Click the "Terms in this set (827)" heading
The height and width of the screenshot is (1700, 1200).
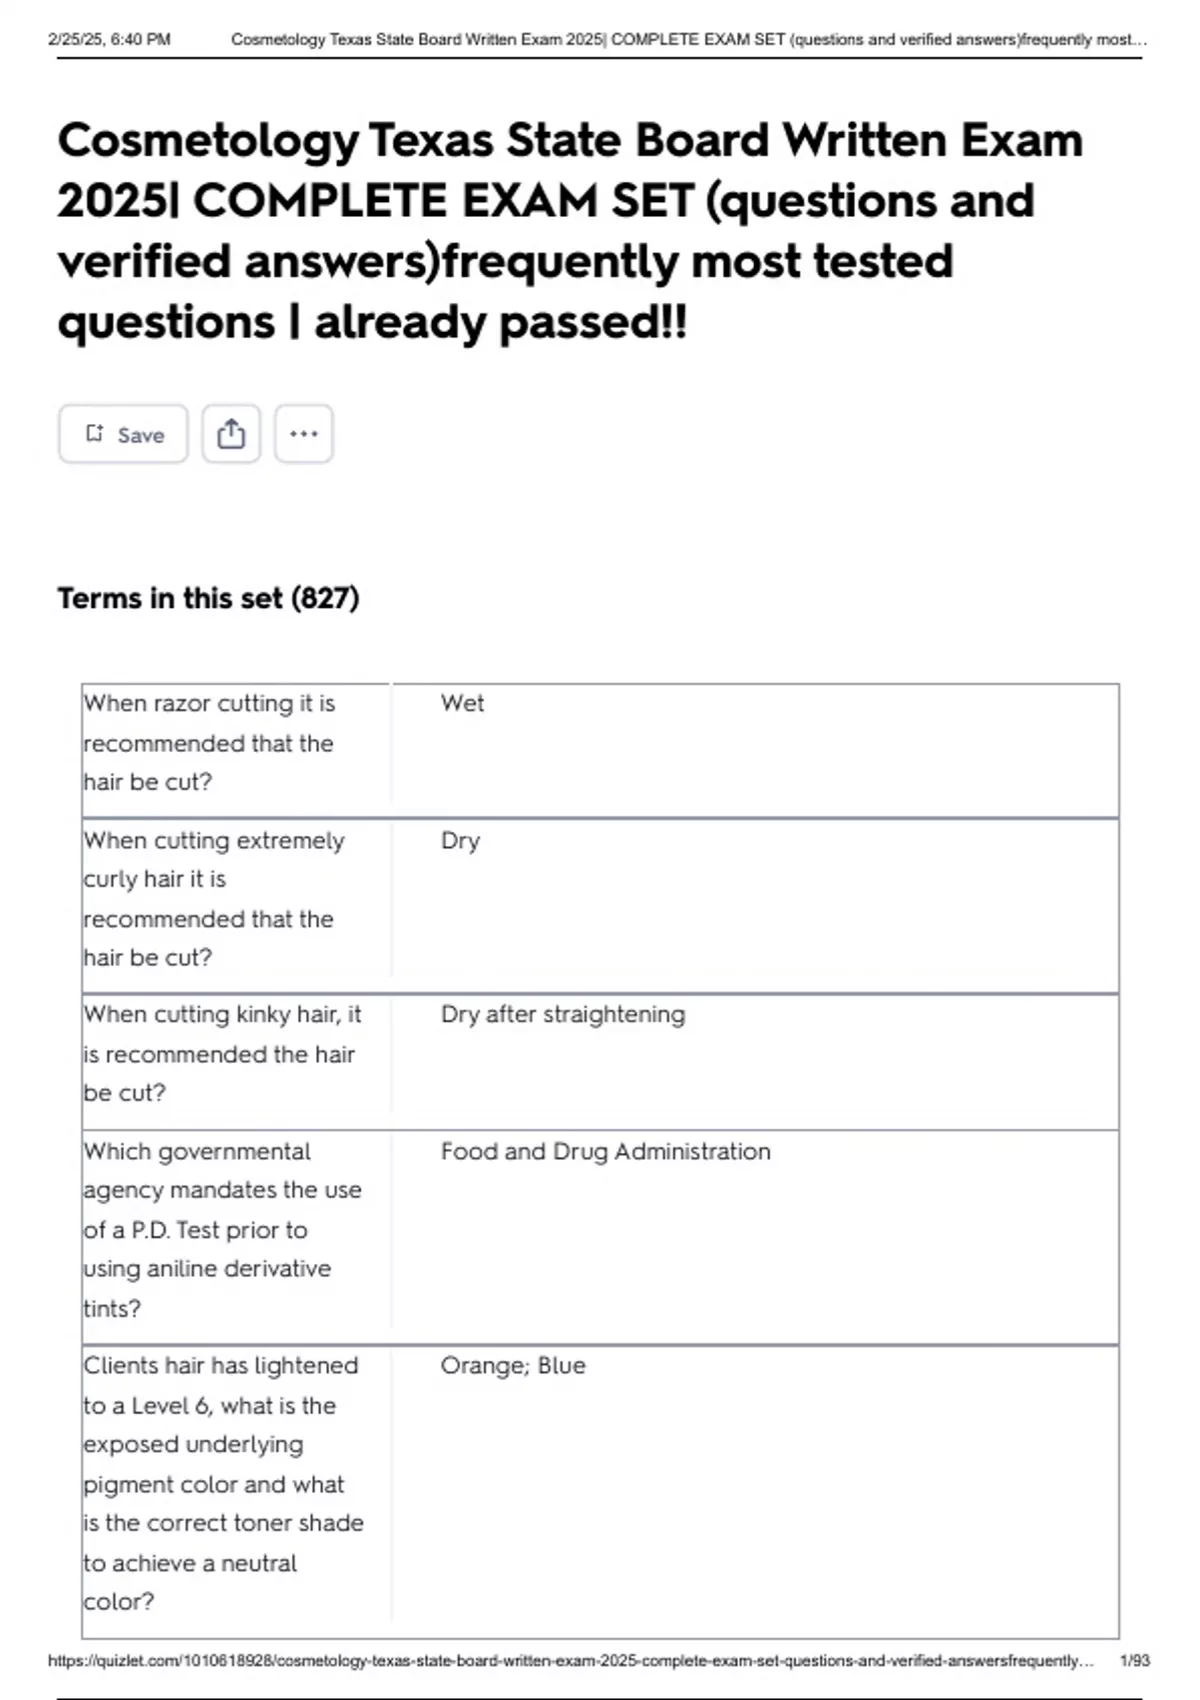(208, 598)
